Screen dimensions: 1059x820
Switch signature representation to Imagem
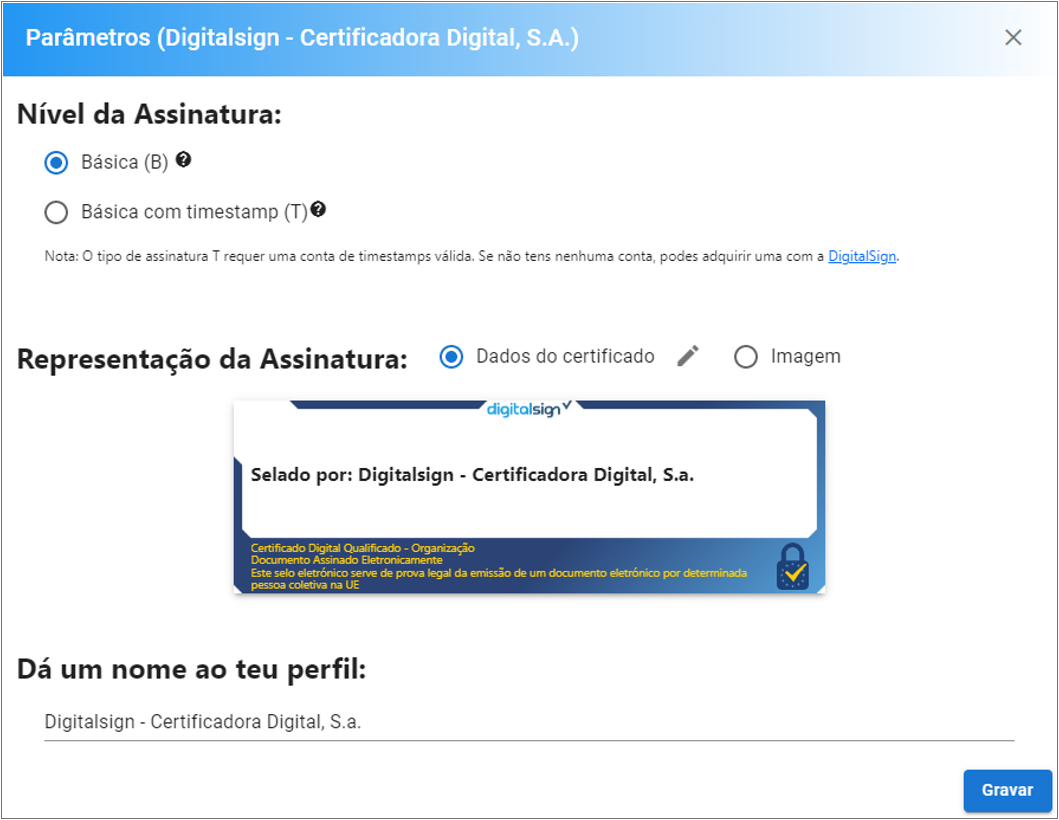click(x=745, y=356)
